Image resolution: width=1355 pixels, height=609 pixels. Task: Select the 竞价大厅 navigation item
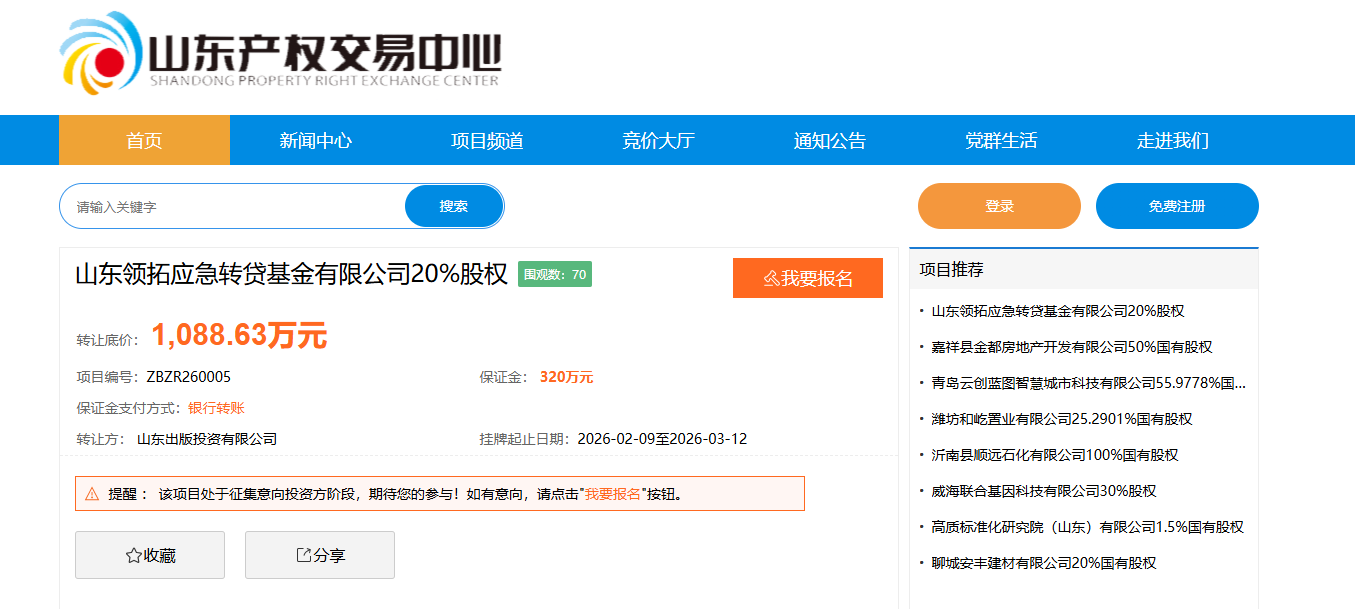[658, 141]
